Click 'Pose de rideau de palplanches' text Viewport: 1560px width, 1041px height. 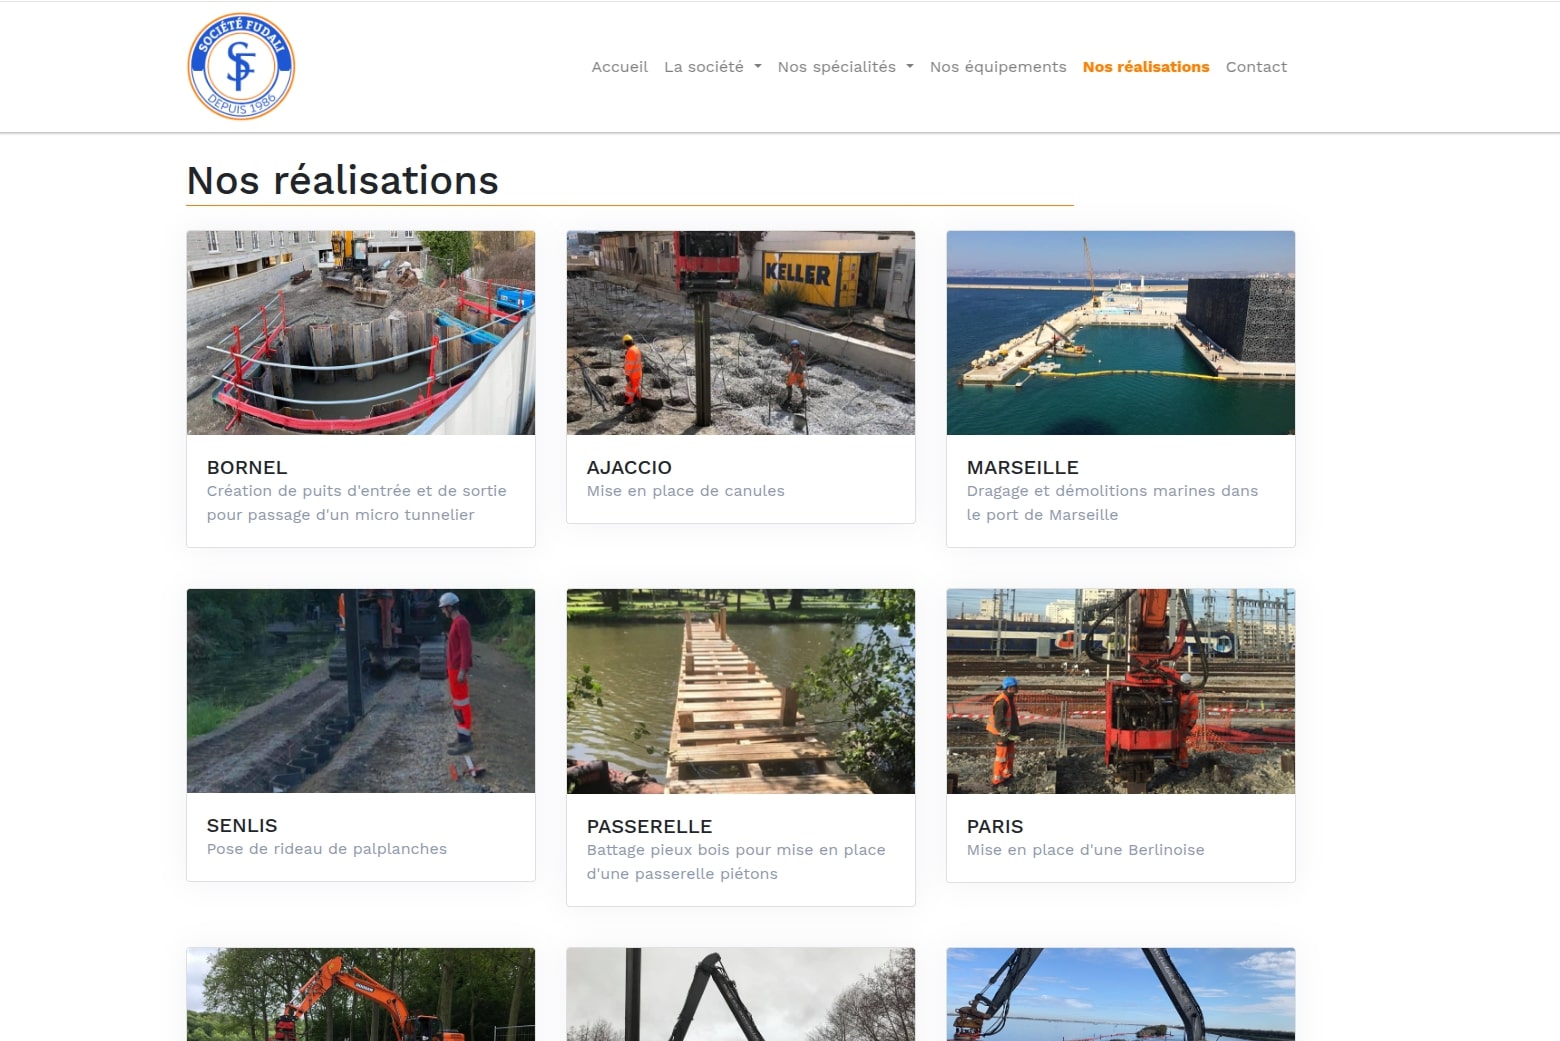point(327,849)
